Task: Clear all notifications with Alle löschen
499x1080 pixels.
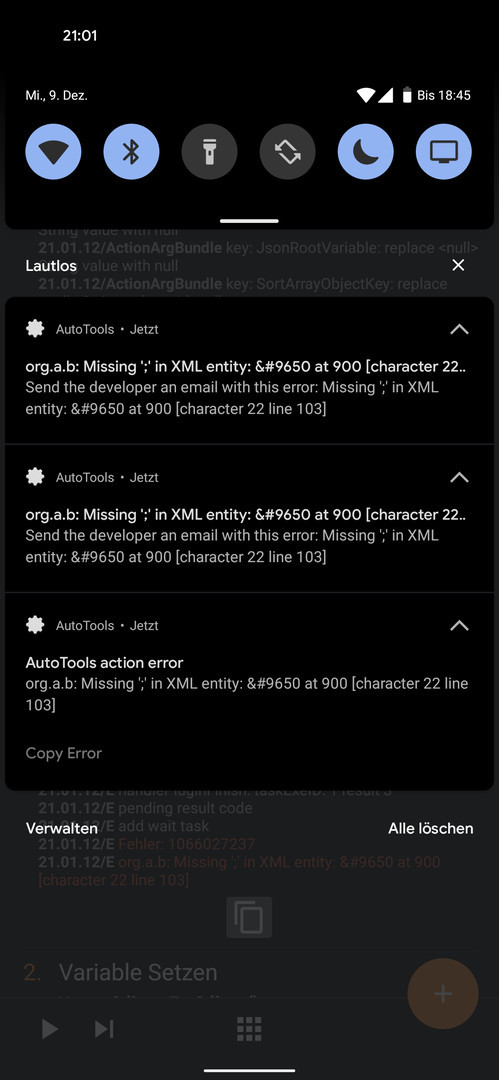Action: [431, 828]
